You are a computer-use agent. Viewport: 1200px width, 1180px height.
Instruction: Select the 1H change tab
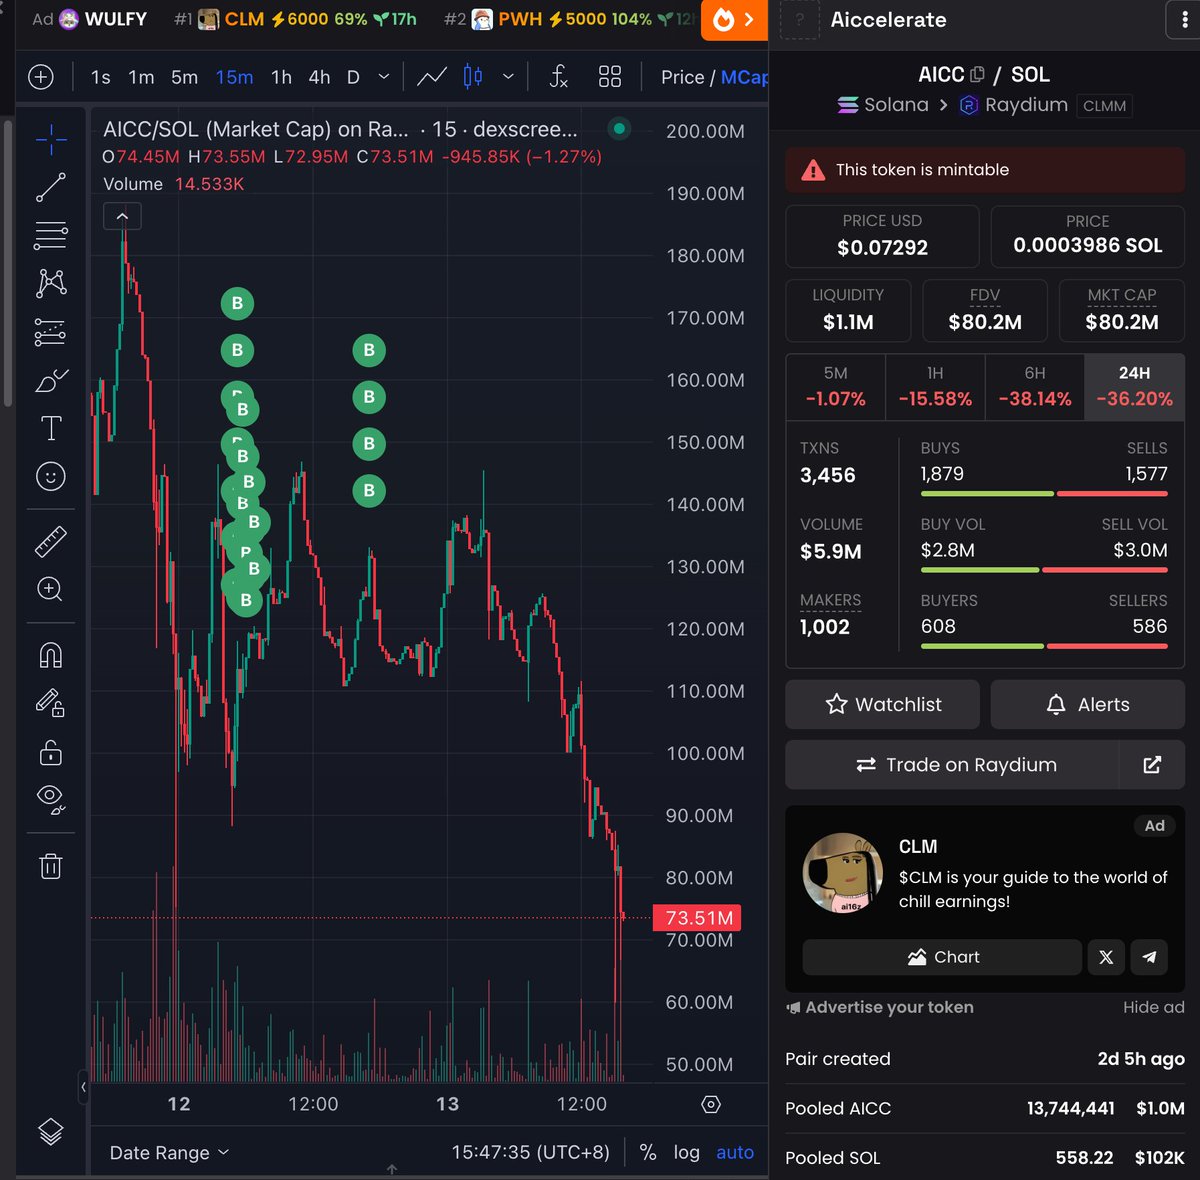(935, 386)
